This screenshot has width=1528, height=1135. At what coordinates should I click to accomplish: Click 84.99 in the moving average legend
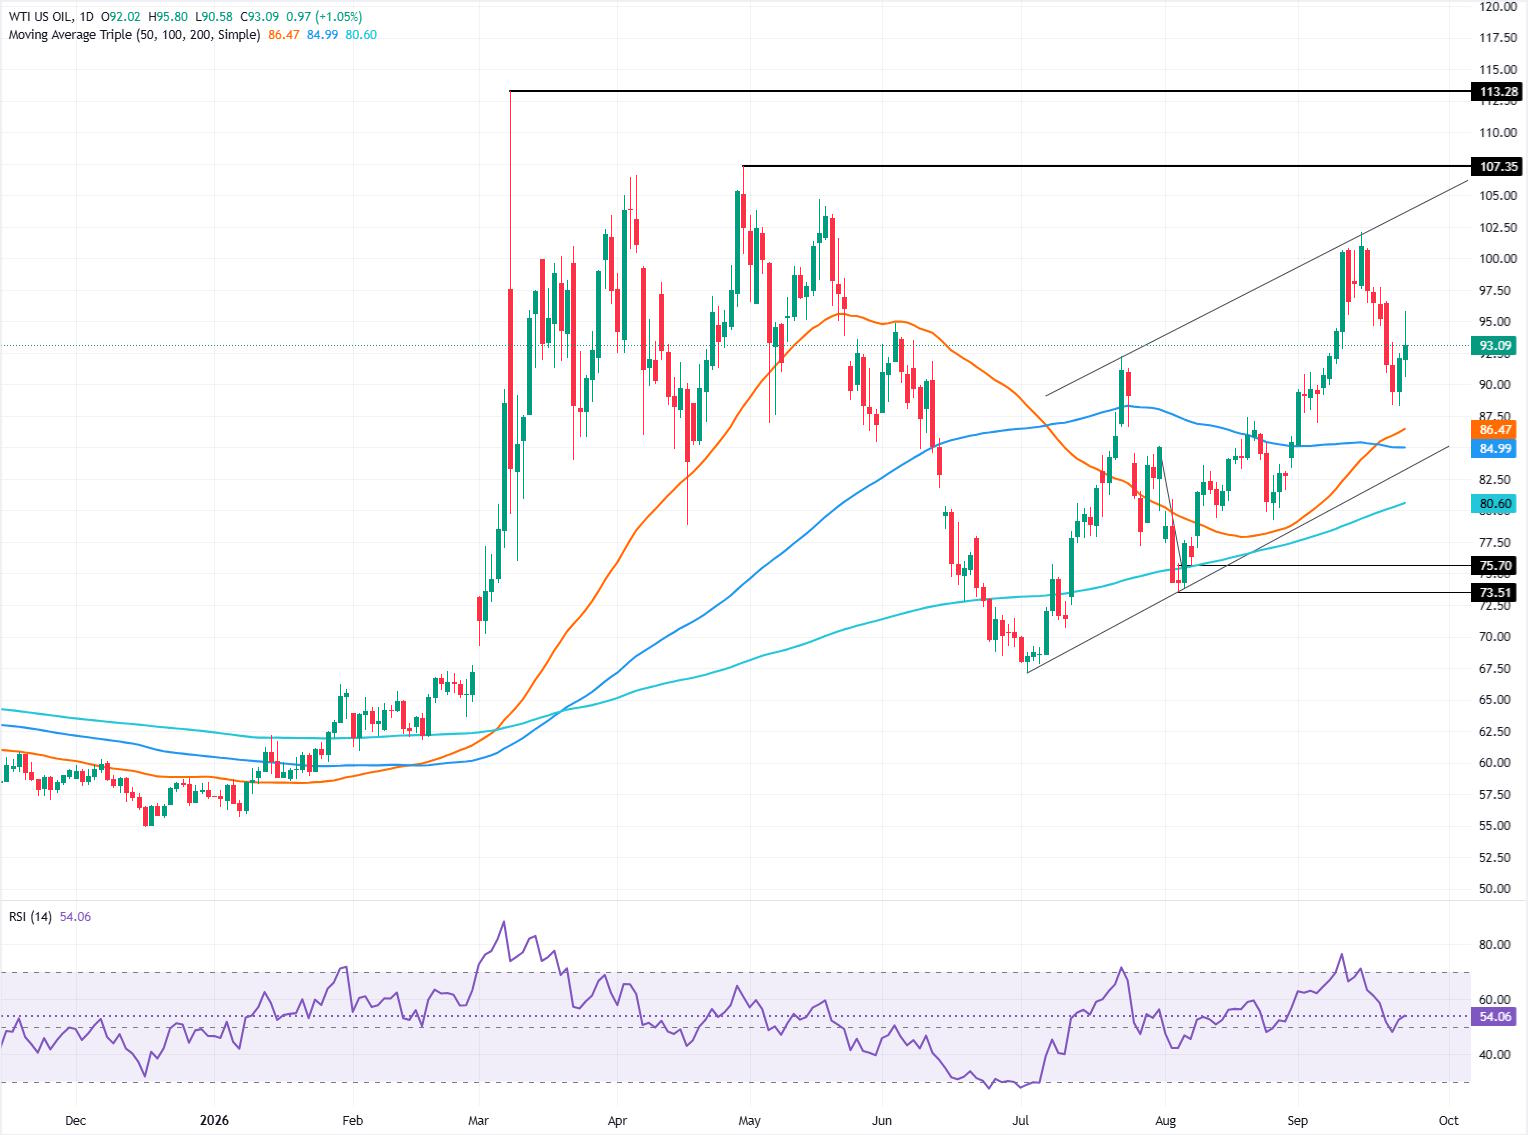coord(322,35)
